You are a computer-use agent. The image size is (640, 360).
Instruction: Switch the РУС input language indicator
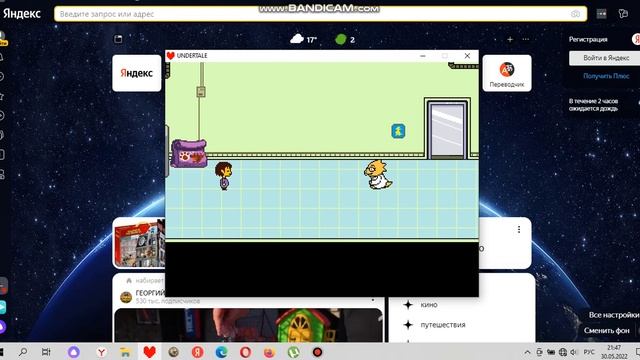coord(589,352)
